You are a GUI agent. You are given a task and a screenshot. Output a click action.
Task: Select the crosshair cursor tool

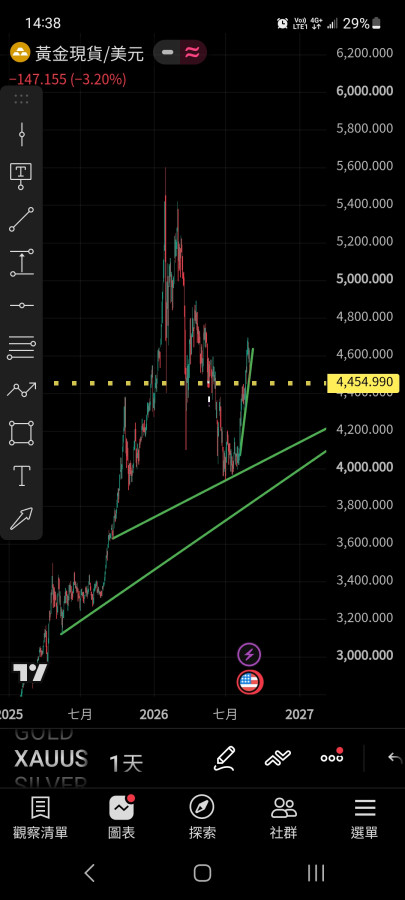point(21,135)
